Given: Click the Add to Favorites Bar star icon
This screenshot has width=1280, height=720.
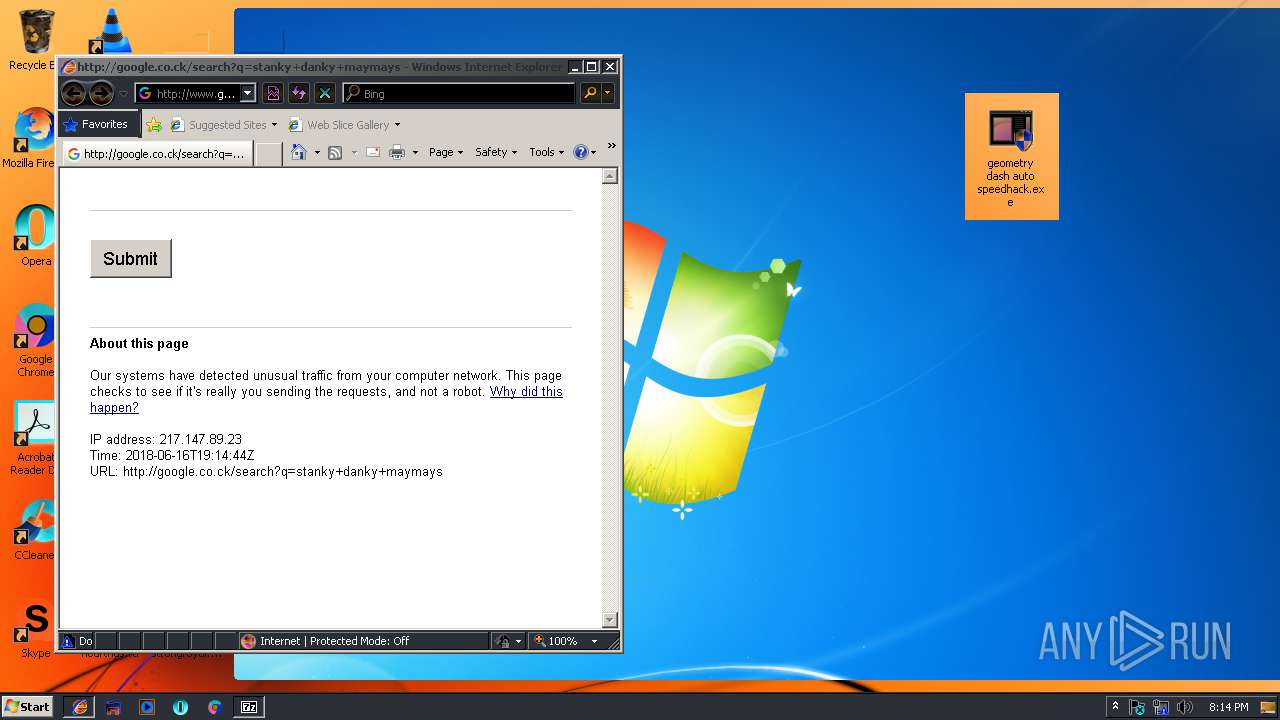Looking at the screenshot, I should [x=154, y=125].
